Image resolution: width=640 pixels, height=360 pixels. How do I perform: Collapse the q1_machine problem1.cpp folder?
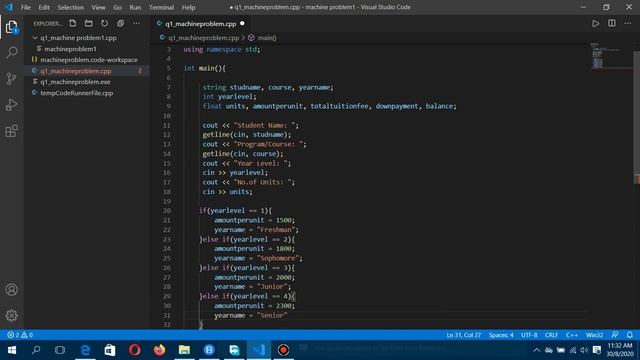coord(86,38)
